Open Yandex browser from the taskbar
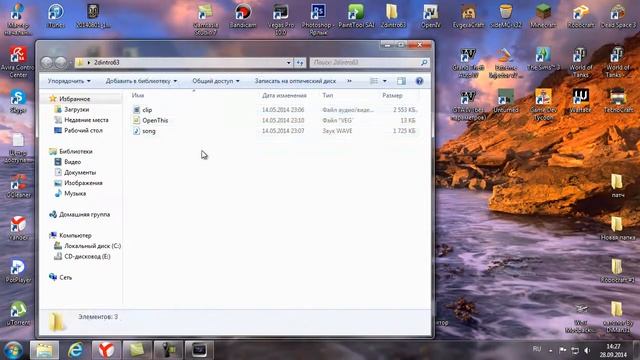 [x=106, y=350]
